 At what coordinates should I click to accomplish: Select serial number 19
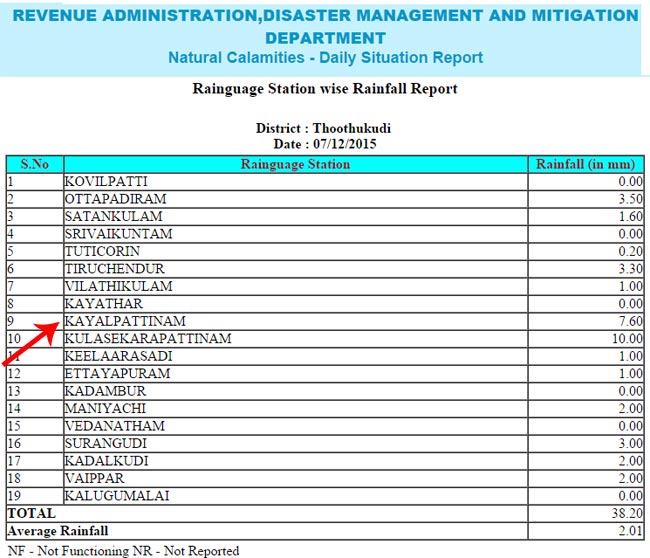pyautogui.click(x=14, y=496)
